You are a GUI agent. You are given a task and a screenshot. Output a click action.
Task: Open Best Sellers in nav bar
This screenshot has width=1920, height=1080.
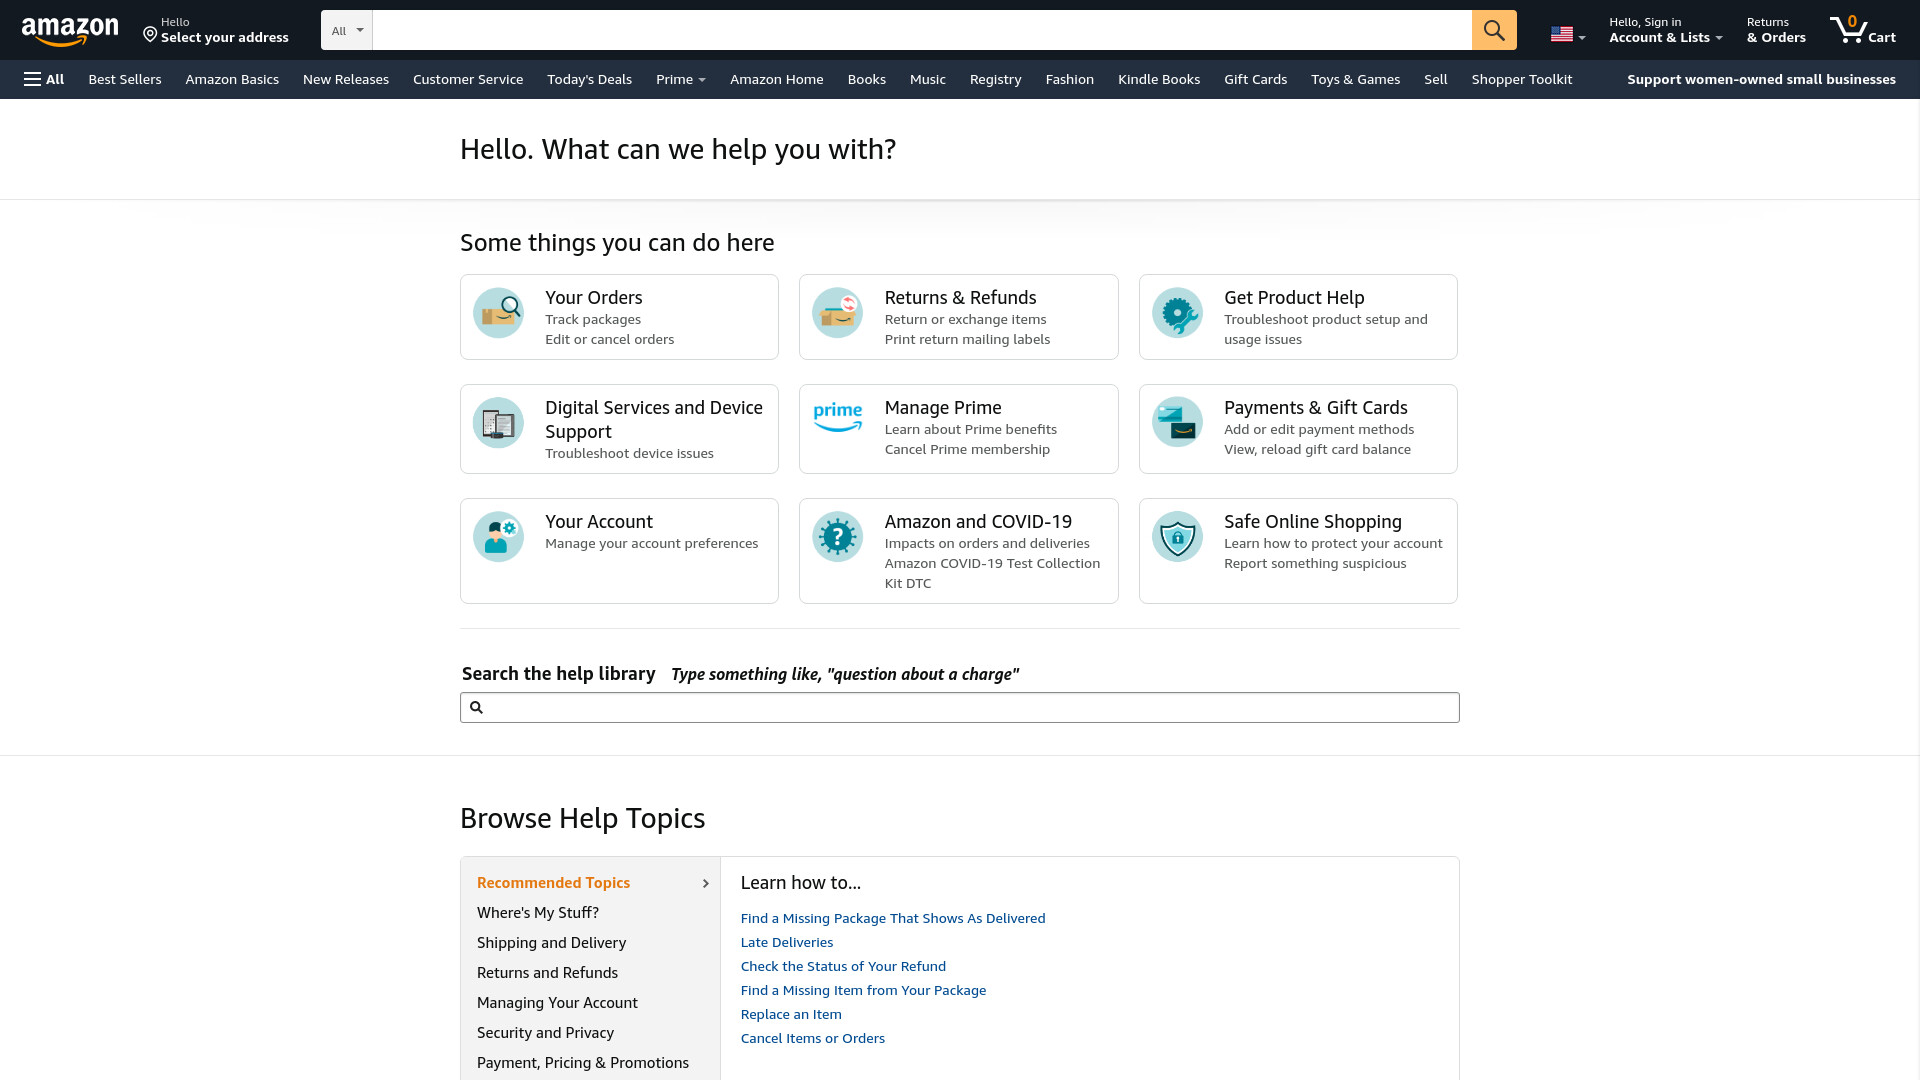pos(125,79)
